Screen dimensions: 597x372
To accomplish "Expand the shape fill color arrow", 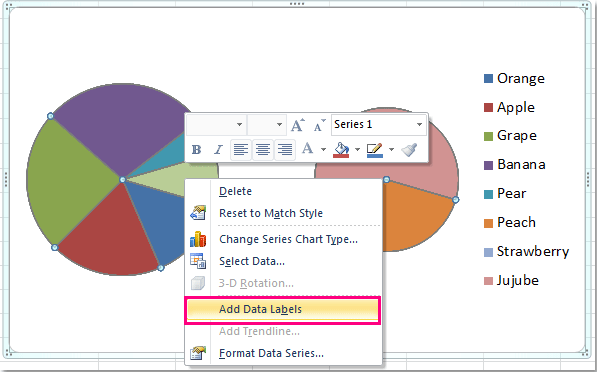I will coord(357,150).
